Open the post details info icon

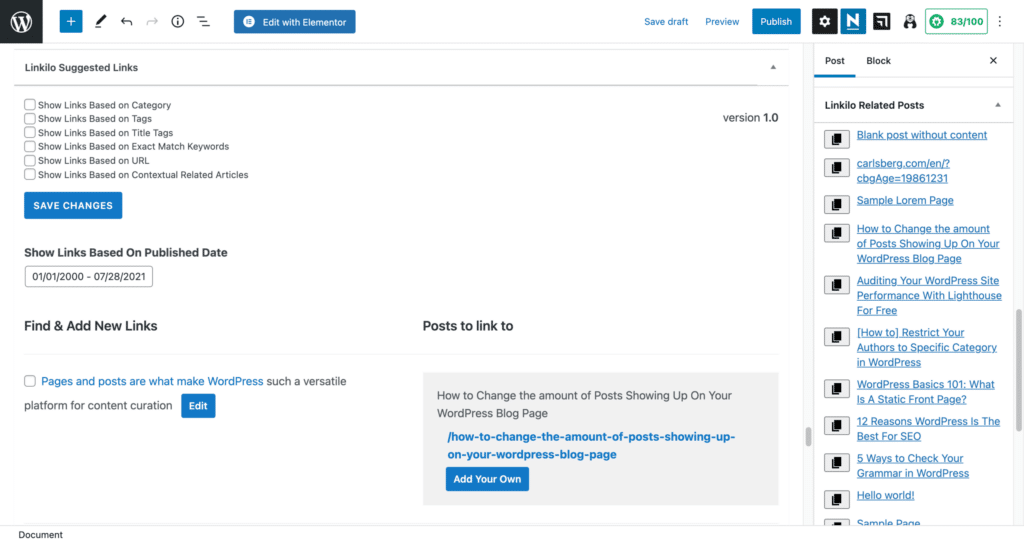point(178,22)
